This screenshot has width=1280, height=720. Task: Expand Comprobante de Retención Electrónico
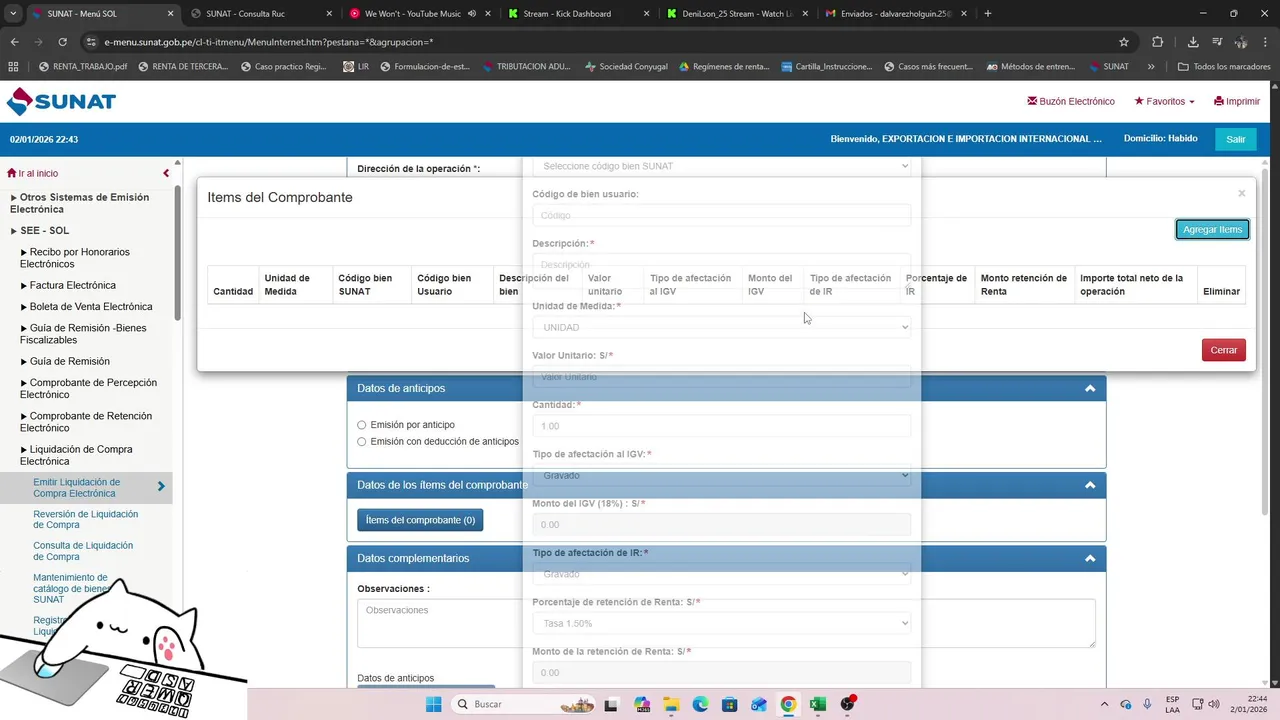click(86, 421)
